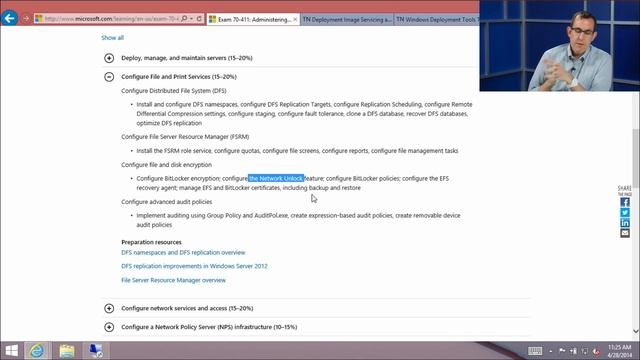Click the browser forward arrow

[x=26, y=19]
